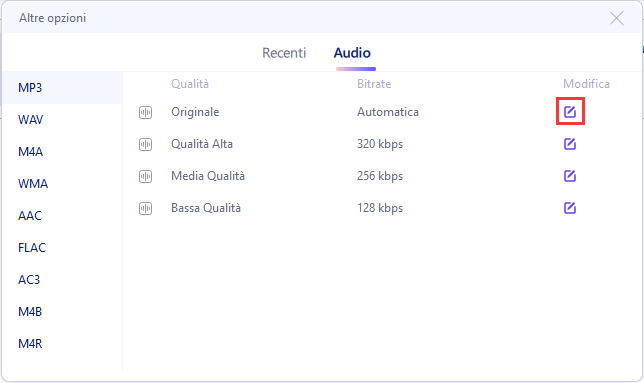Edit the Qualità Alta preset
644x383 pixels.
[x=570, y=144]
